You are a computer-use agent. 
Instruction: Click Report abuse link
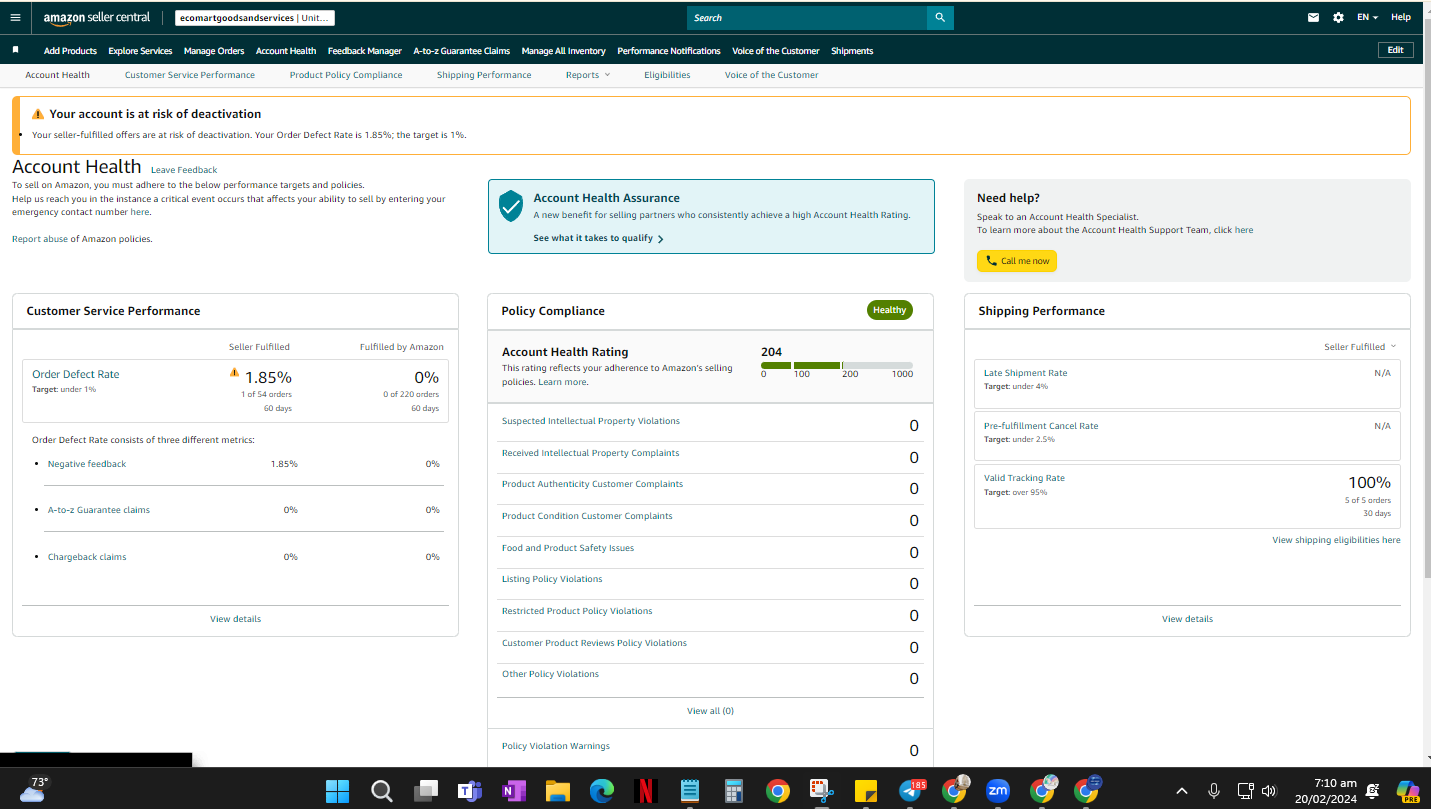coord(40,239)
